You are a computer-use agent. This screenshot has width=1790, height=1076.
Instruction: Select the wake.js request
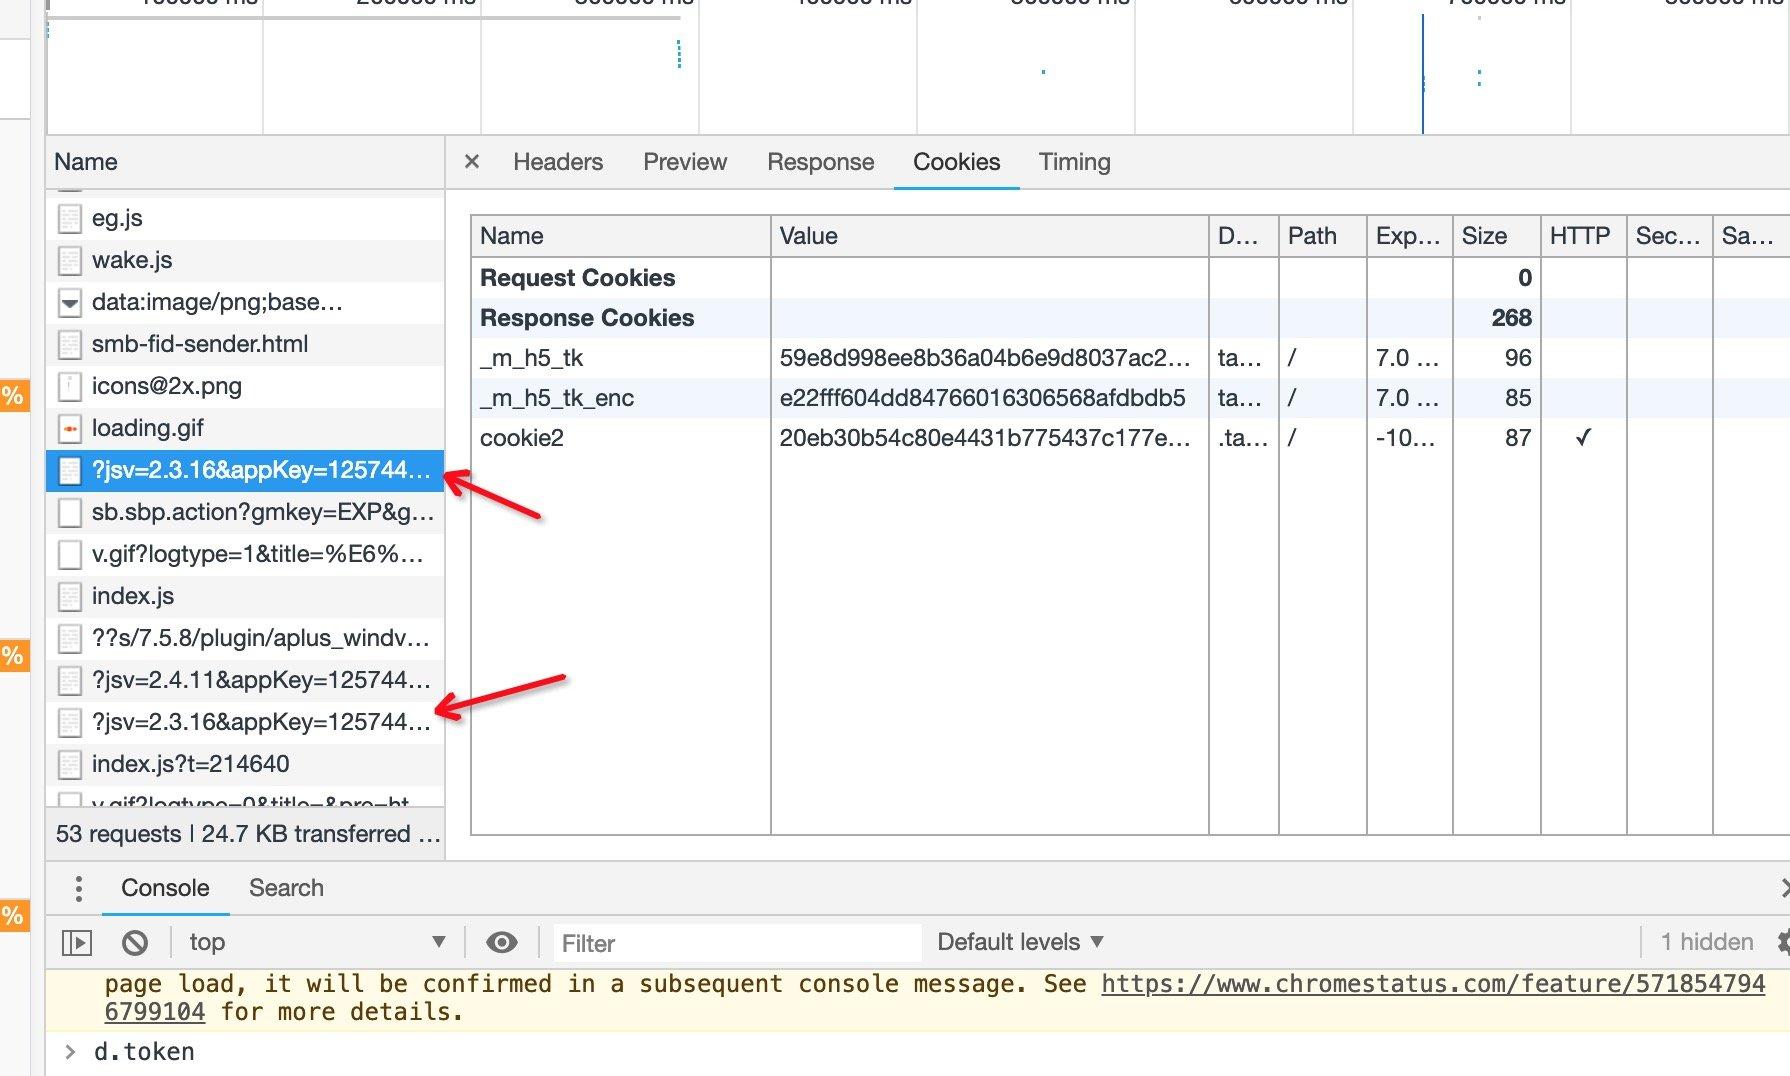click(245, 260)
